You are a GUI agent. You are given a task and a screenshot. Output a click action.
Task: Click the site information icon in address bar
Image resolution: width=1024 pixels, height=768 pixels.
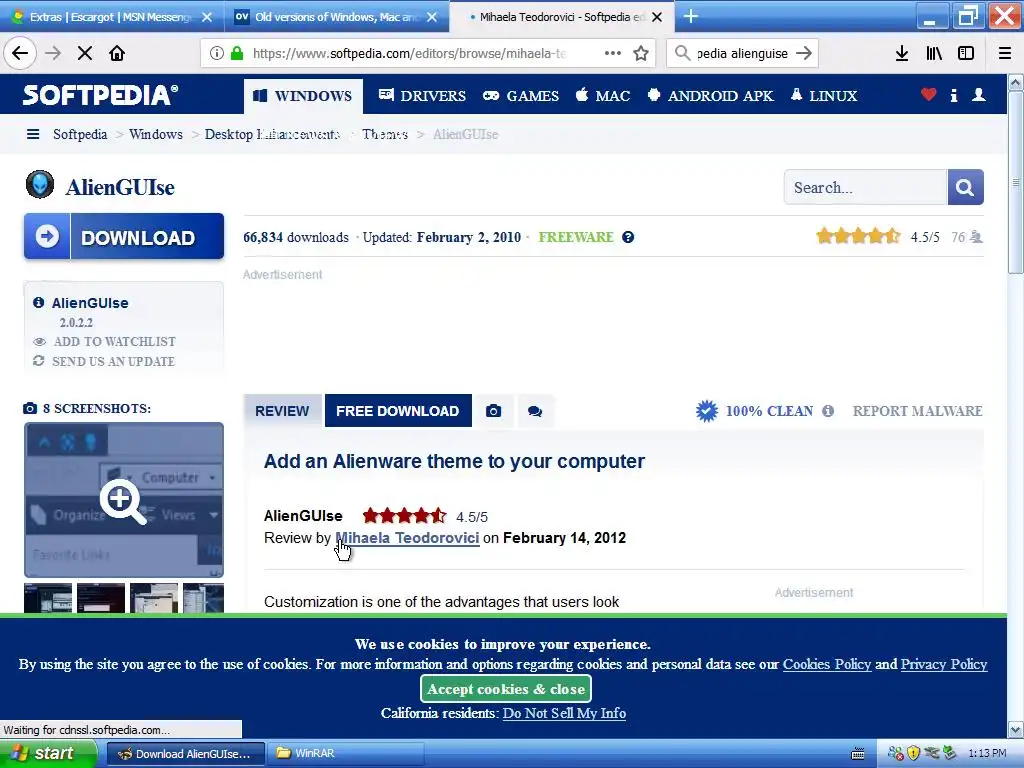217,54
